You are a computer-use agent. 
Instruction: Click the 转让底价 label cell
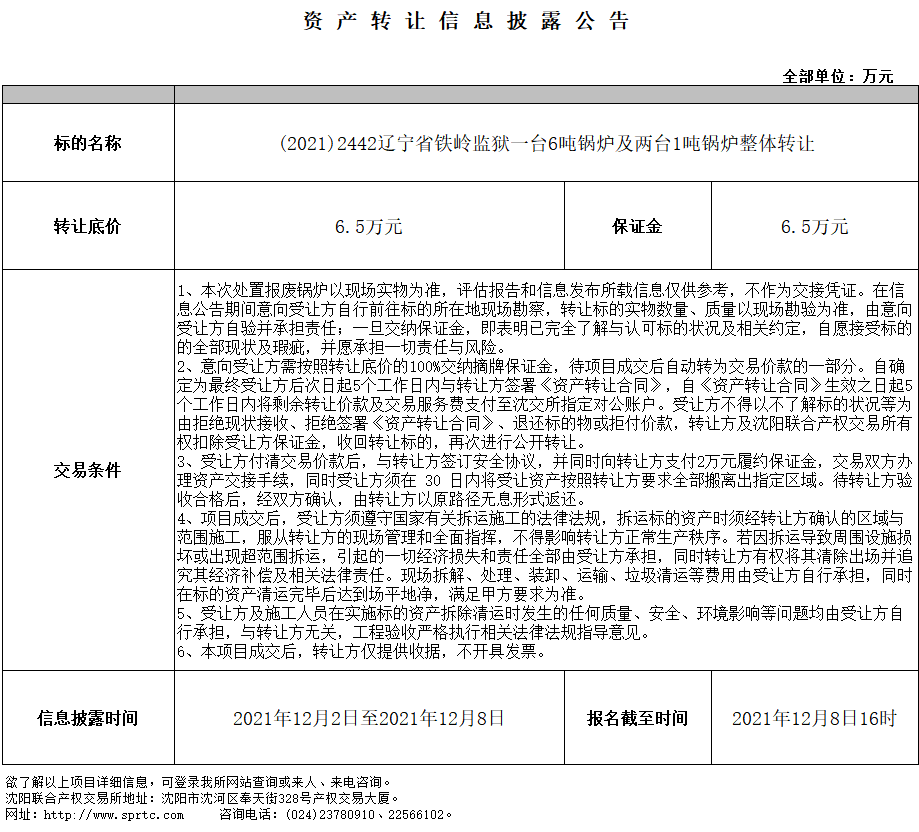click(x=87, y=227)
